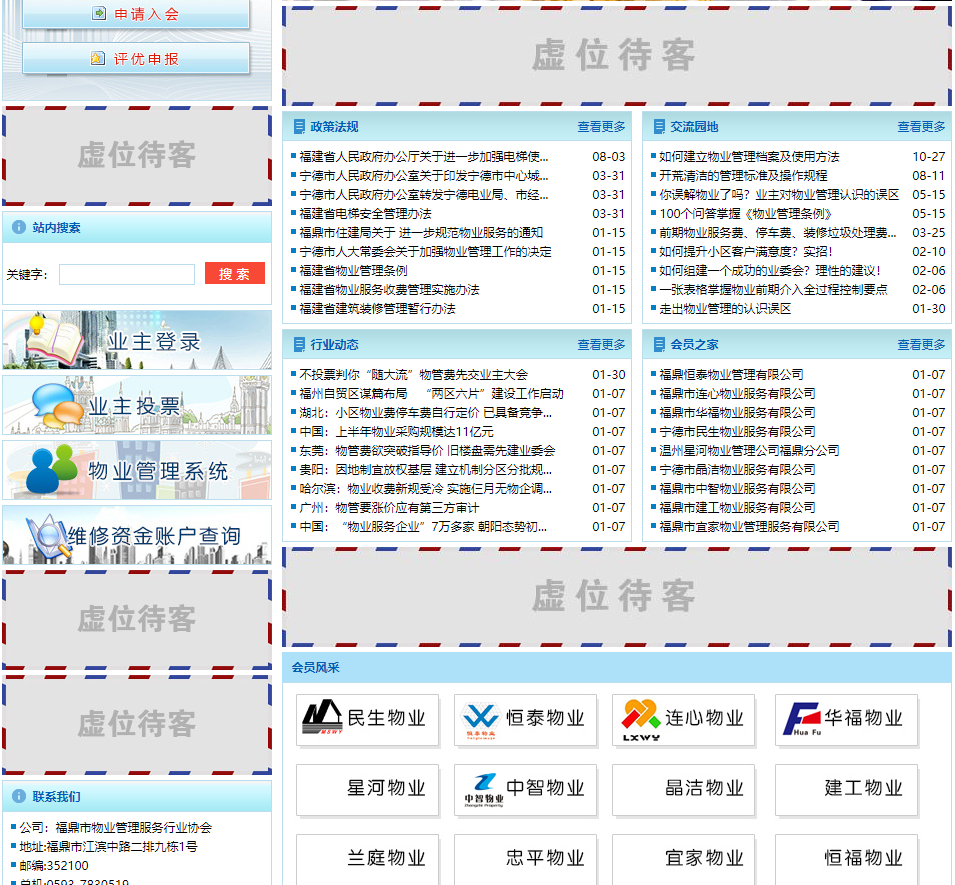The image size is (955, 885).
Task: Open the 物业管理系统 banner
Action: 137,470
